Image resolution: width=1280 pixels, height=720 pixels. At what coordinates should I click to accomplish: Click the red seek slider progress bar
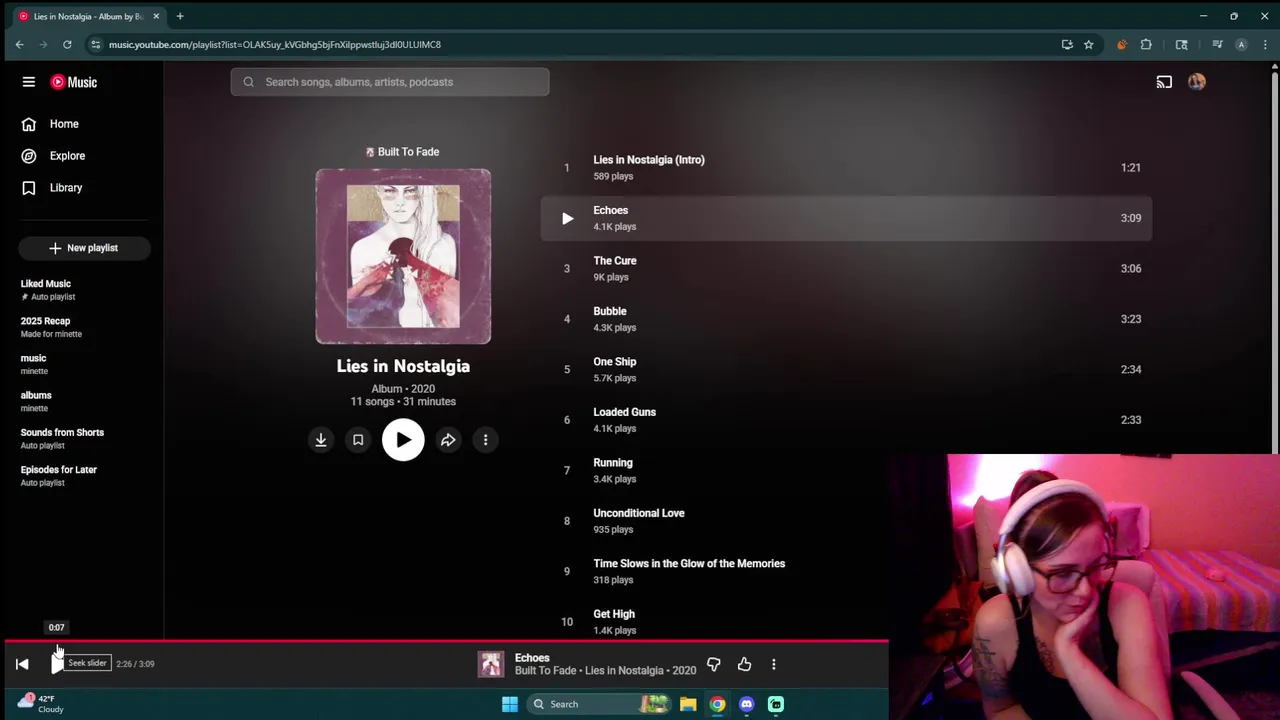(x=445, y=641)
